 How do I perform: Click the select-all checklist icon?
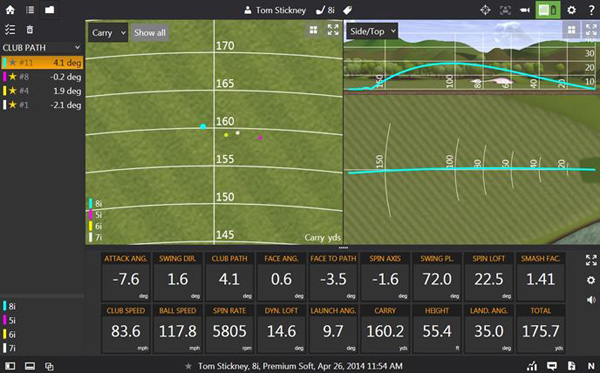(x=10, y=29)
